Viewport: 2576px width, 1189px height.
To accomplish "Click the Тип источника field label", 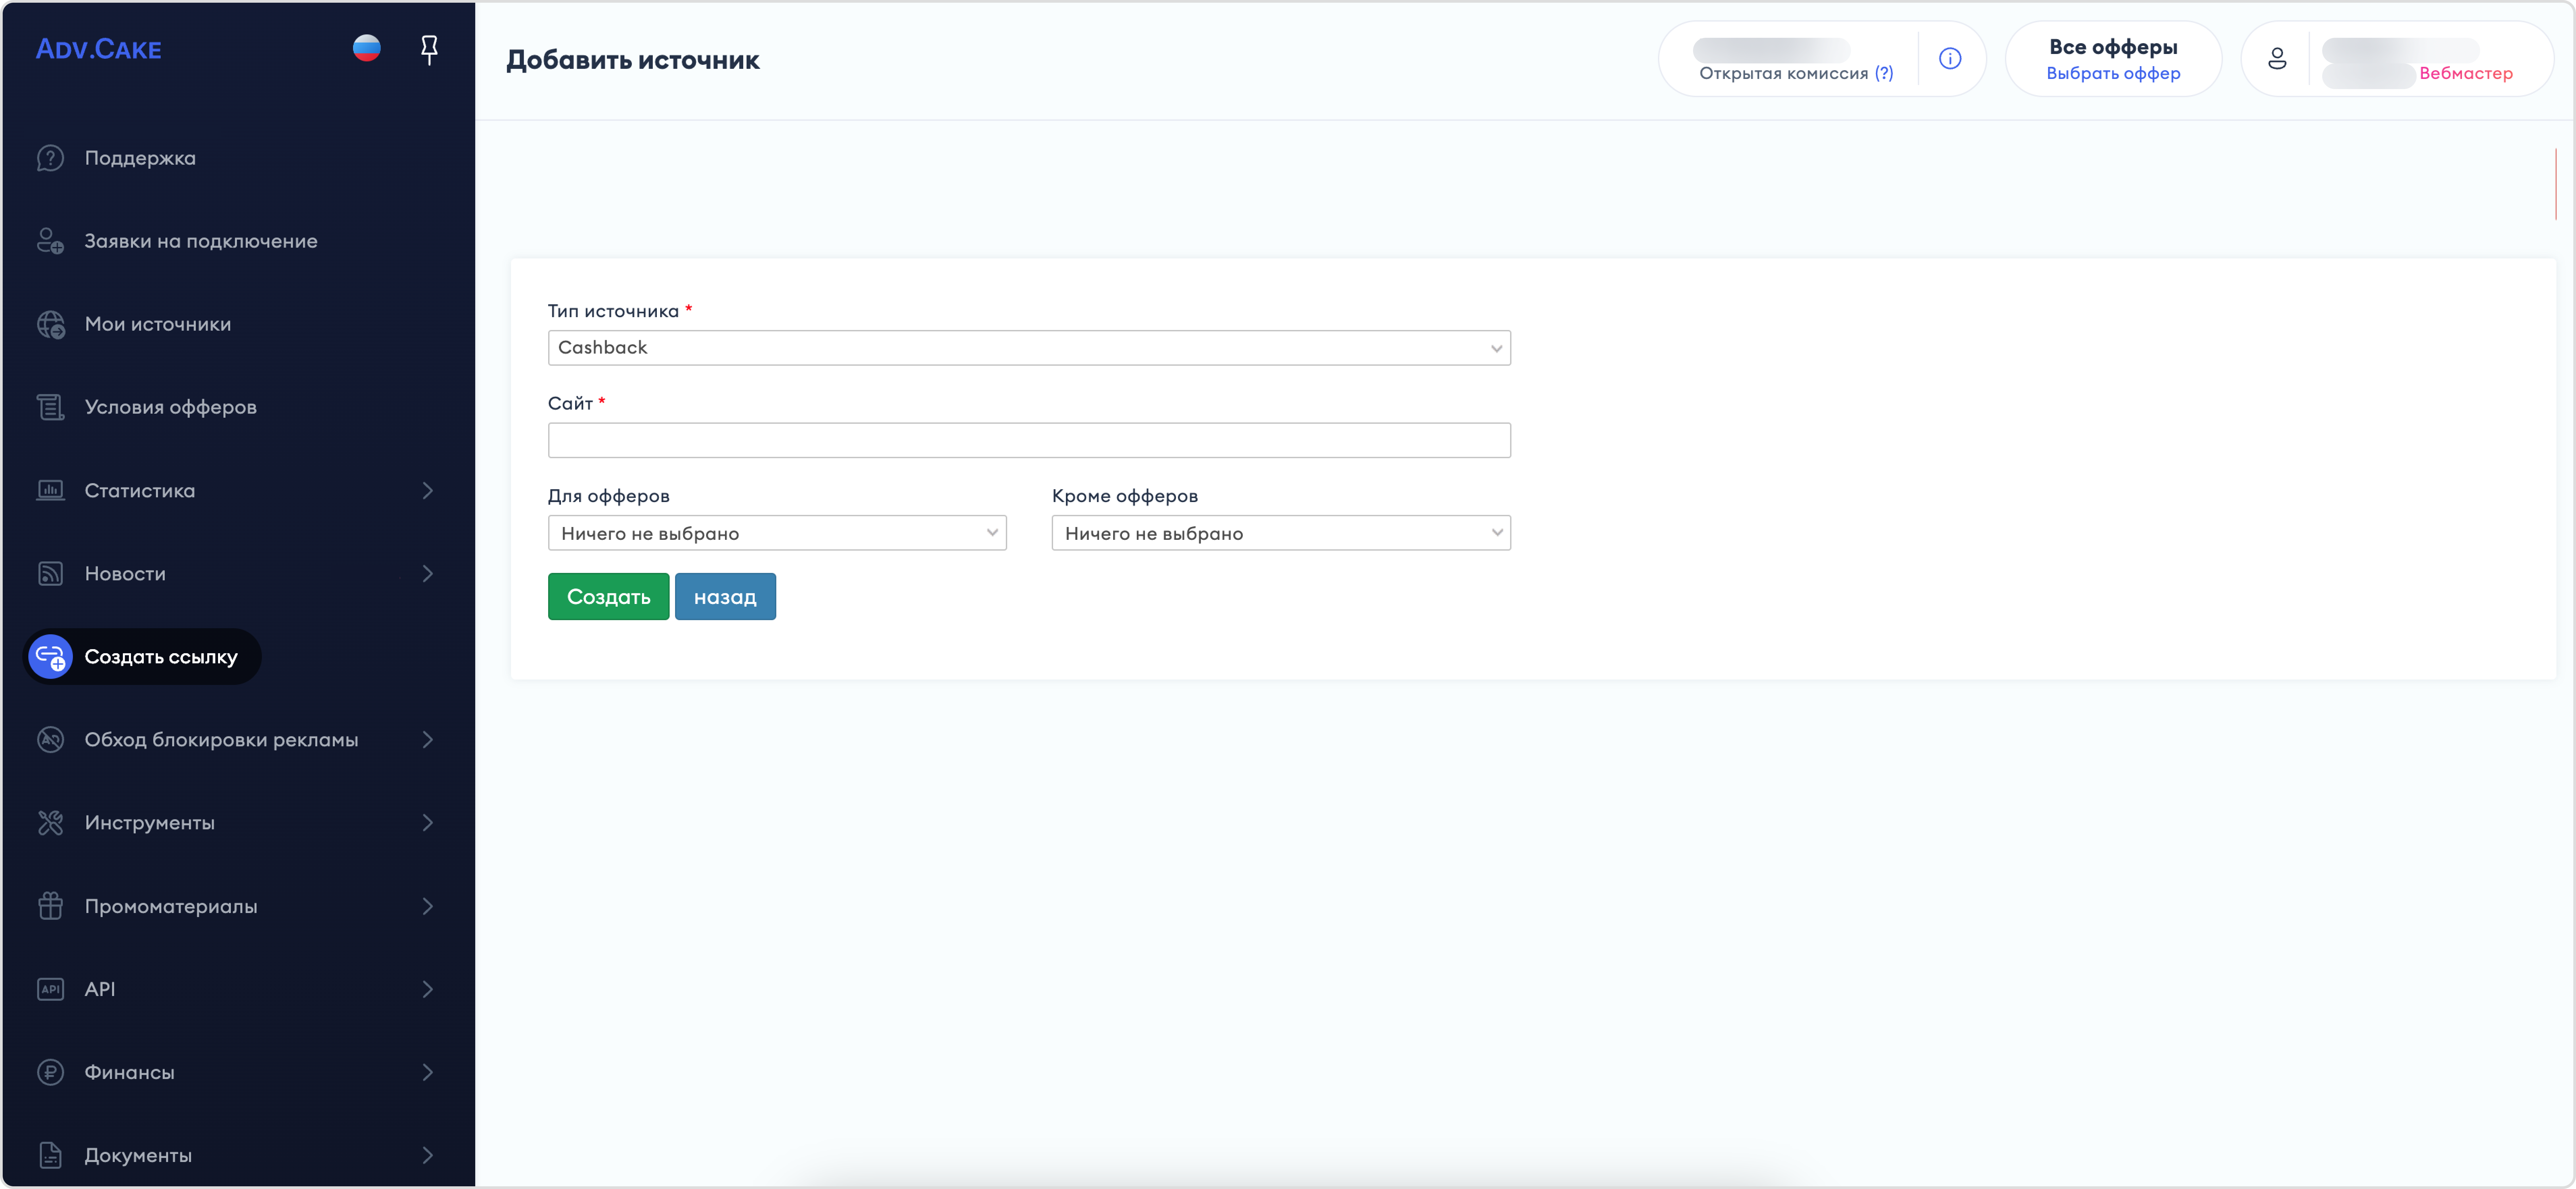I will pos(613,311).
